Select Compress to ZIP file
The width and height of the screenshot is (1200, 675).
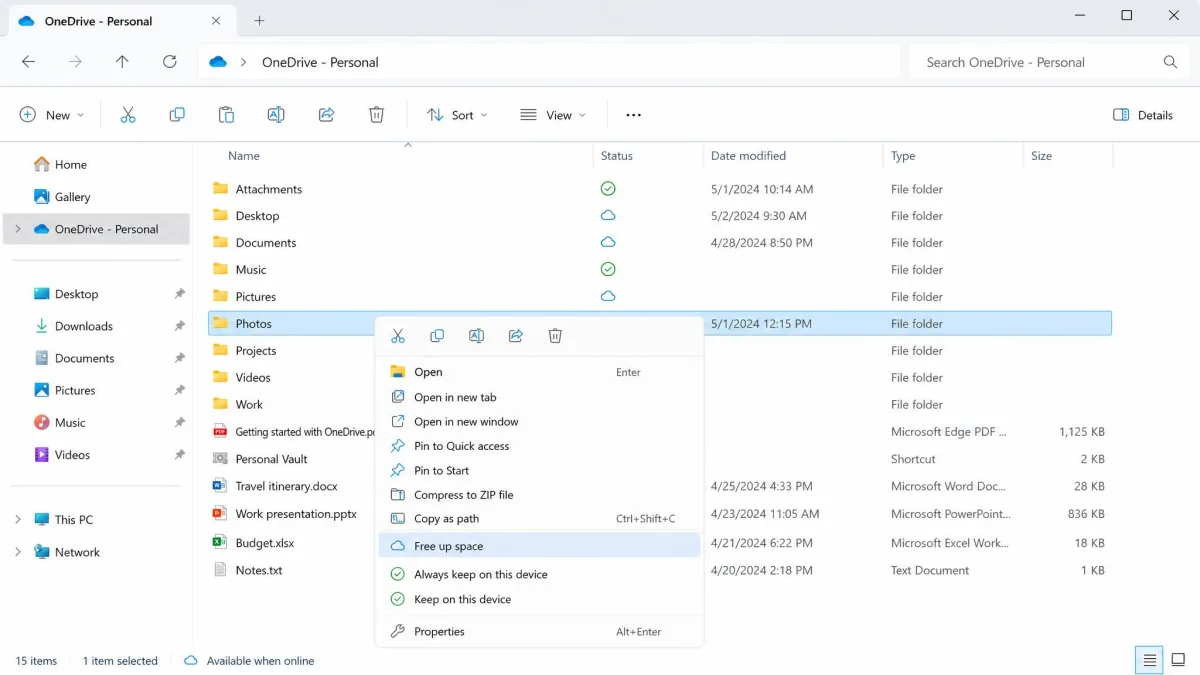pyautogui.click(x=539, y=495)
